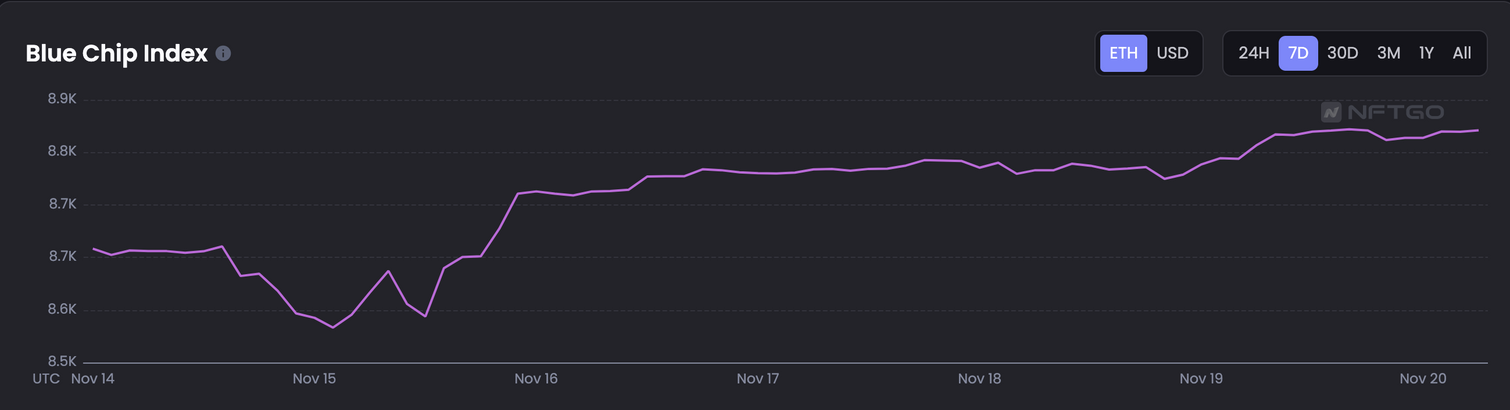Display the All time range
The height and width of the screenshot is (410, 1510).
(1461, 53)
